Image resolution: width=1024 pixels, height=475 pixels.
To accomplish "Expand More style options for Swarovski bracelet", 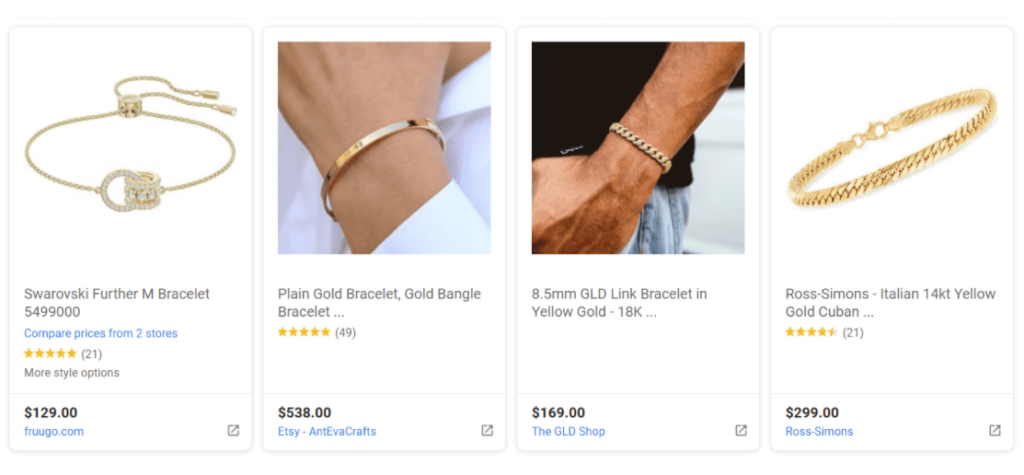I will (72, 372).
